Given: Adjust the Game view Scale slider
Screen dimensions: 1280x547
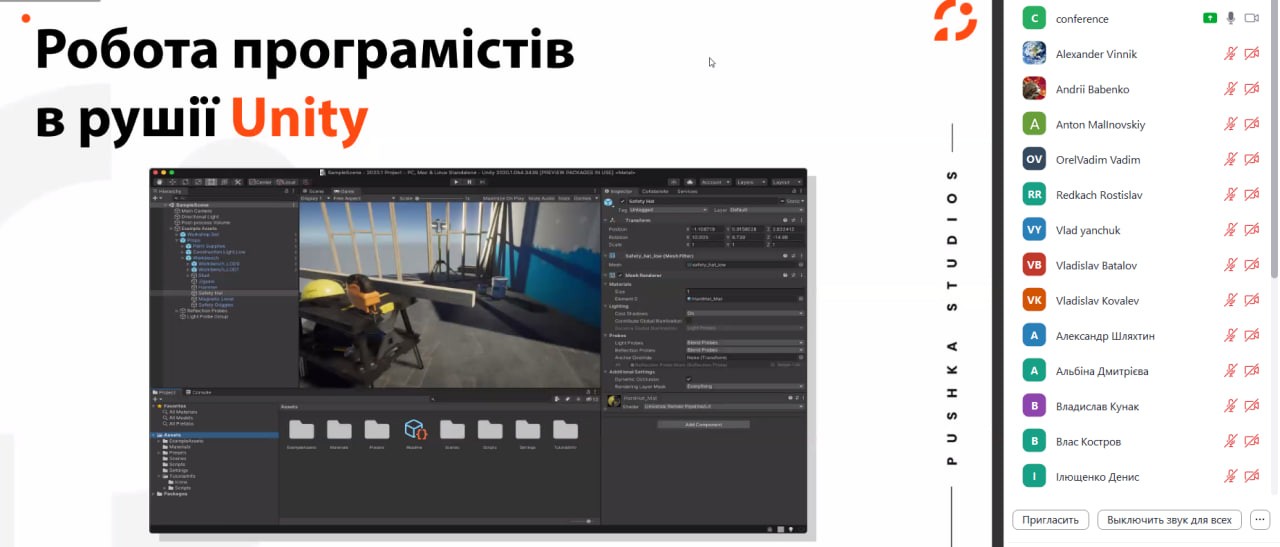Looking at the screenshot, I should click(441, 198).
